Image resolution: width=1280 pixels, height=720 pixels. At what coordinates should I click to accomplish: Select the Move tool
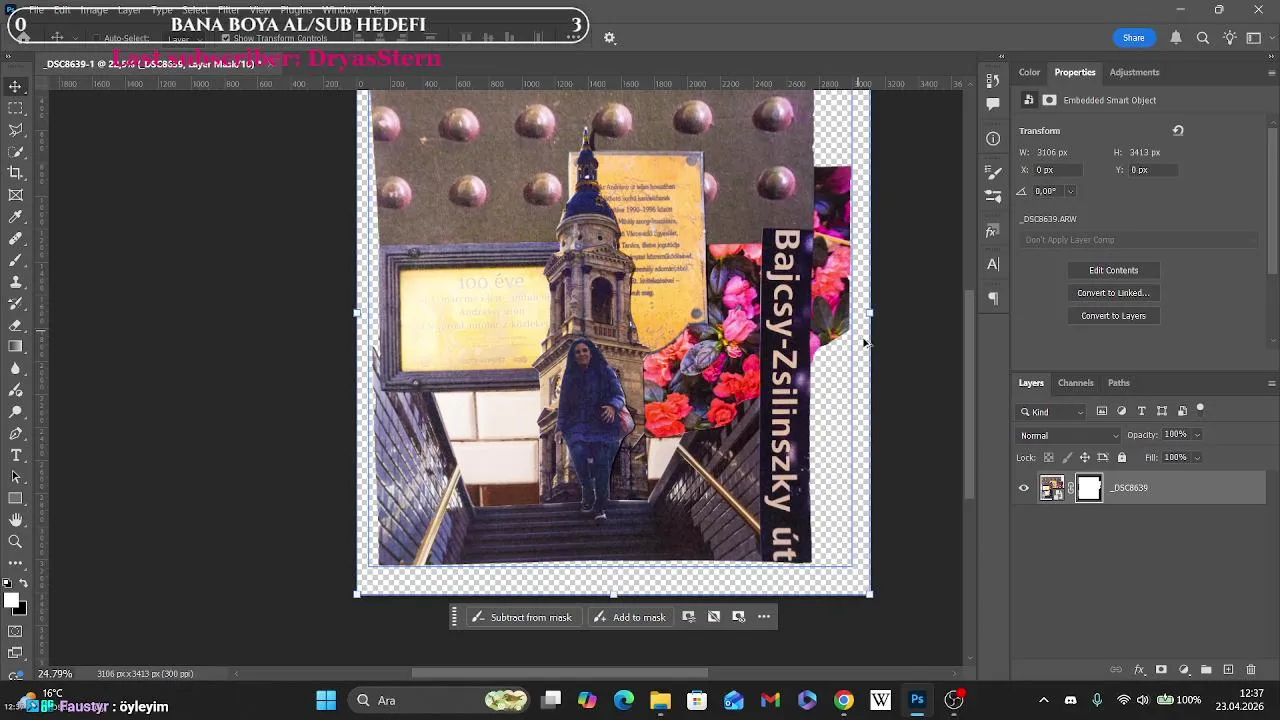tap(15, 87)
